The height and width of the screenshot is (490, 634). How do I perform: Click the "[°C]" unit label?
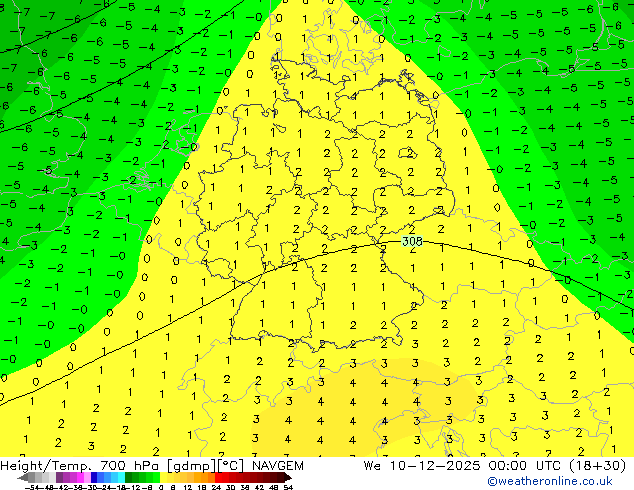231,466
